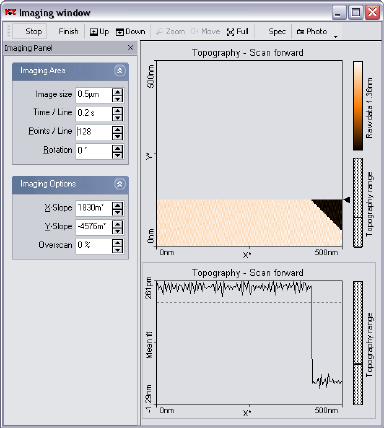Increase Rotation value using up arrow
Viewport: 384px width, 428px height.
coord(117,147)
